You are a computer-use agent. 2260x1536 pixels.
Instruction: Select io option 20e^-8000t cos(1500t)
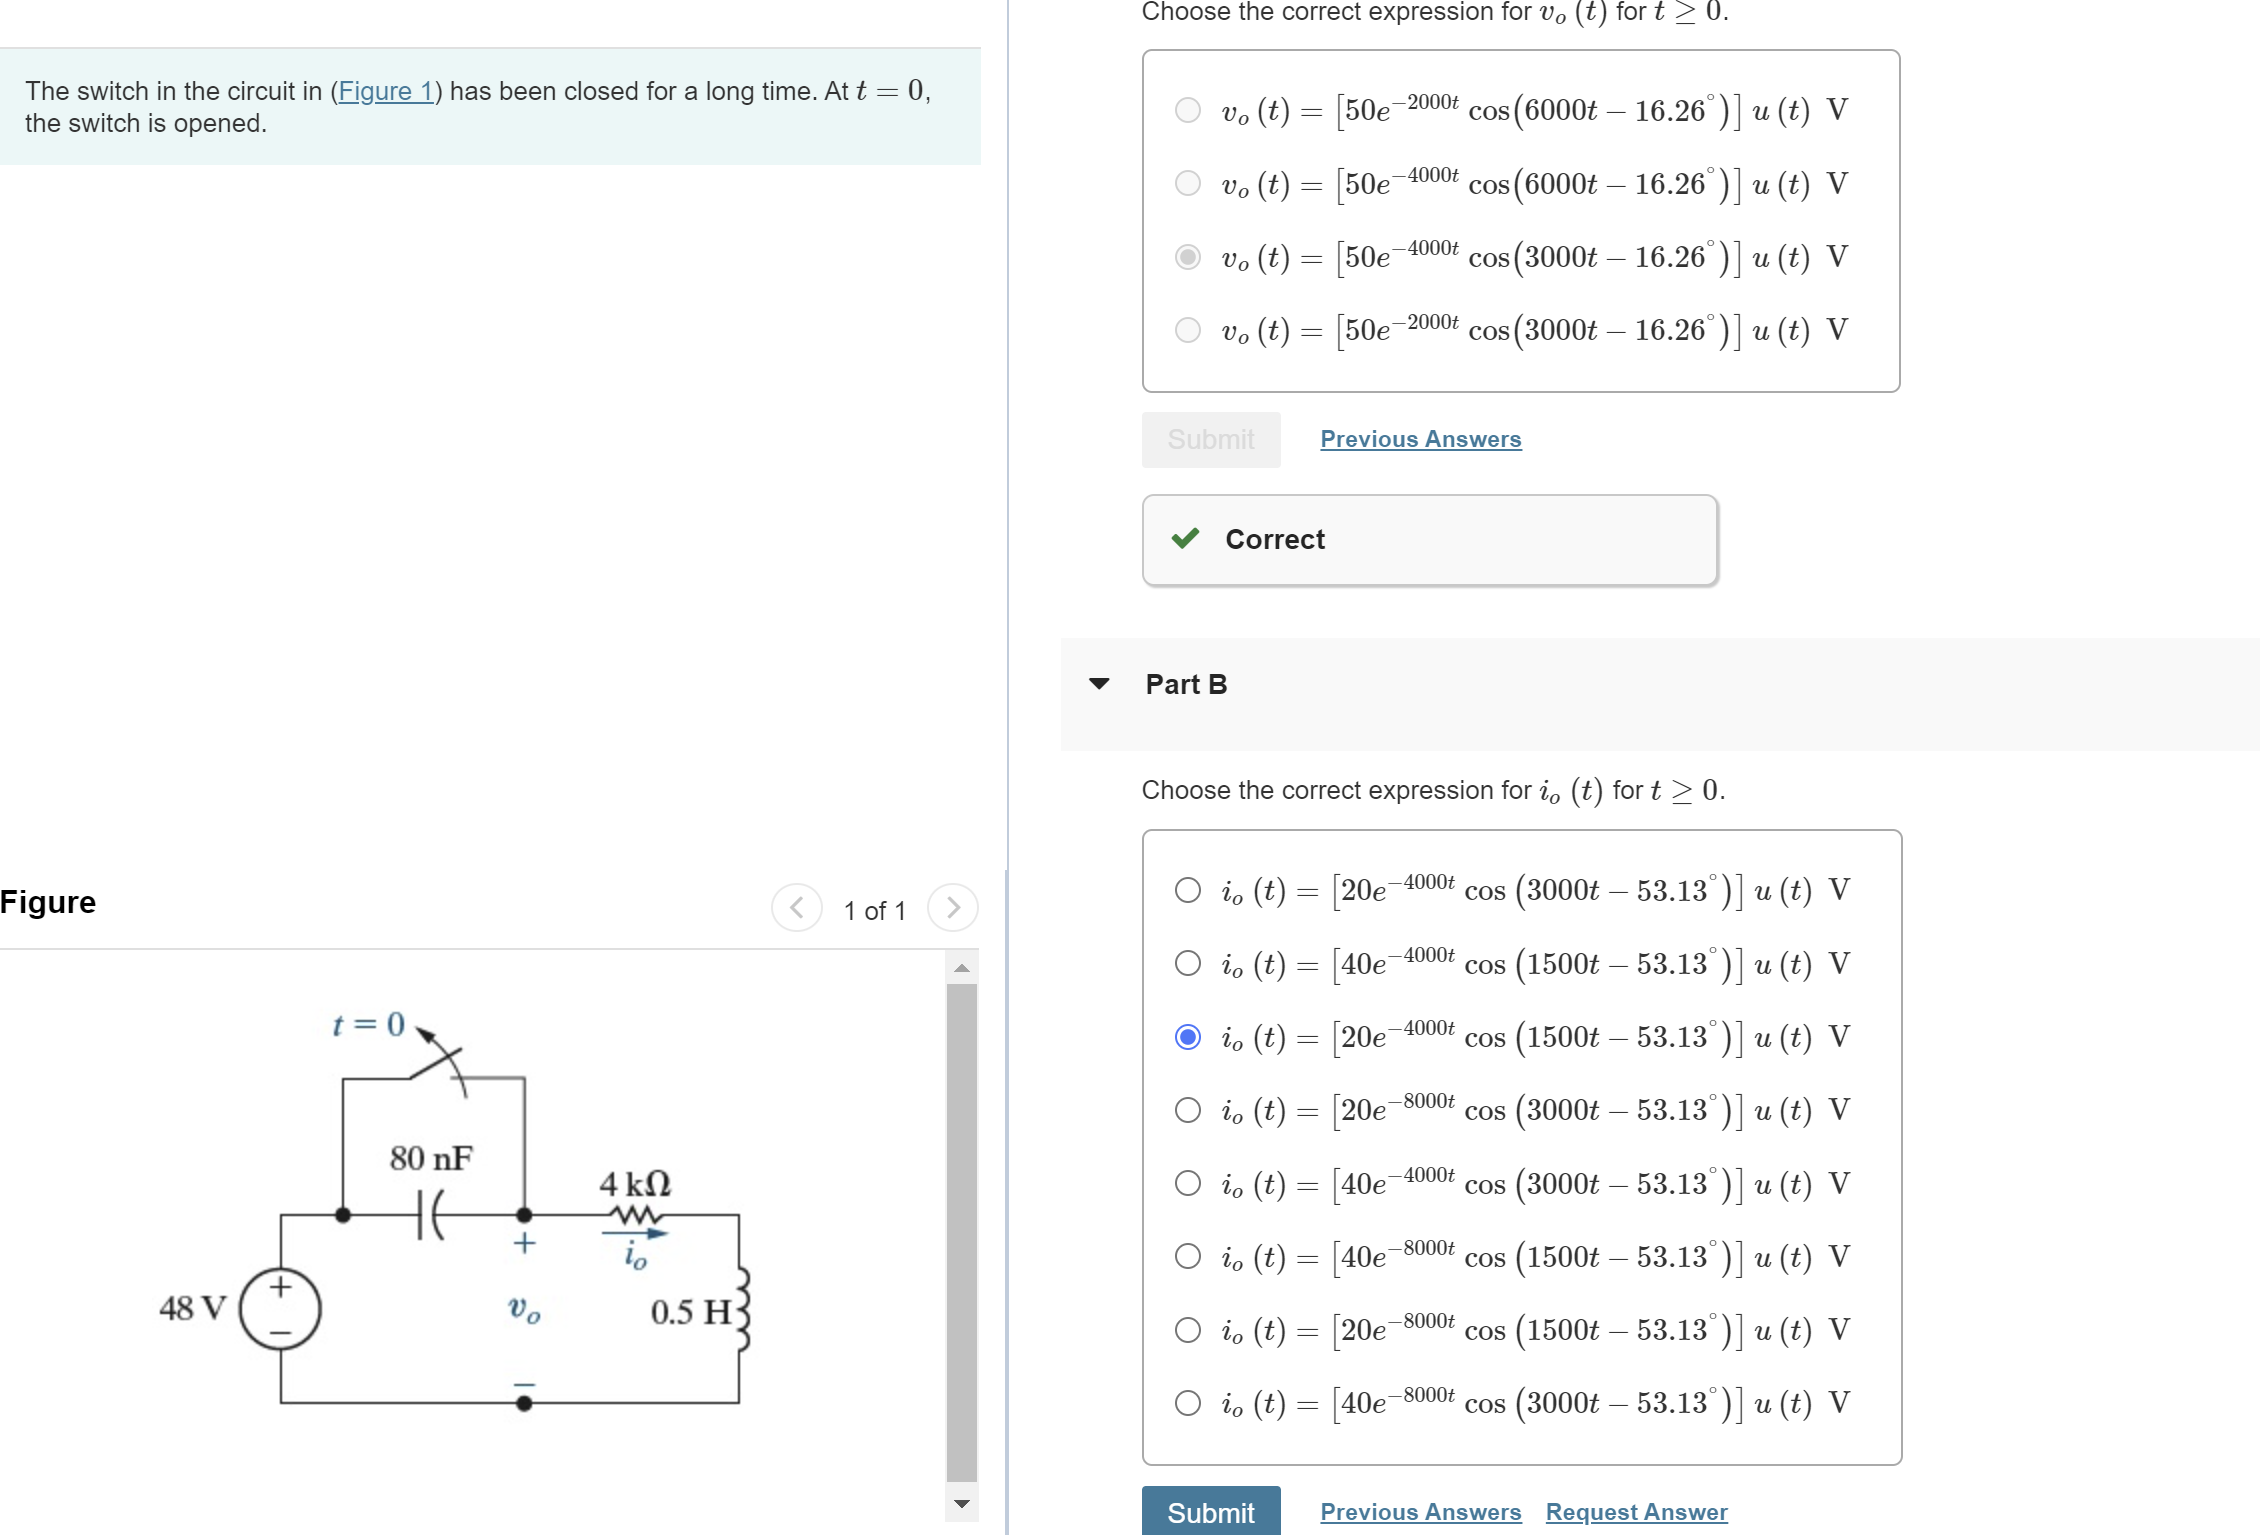click(1188, 1330)
